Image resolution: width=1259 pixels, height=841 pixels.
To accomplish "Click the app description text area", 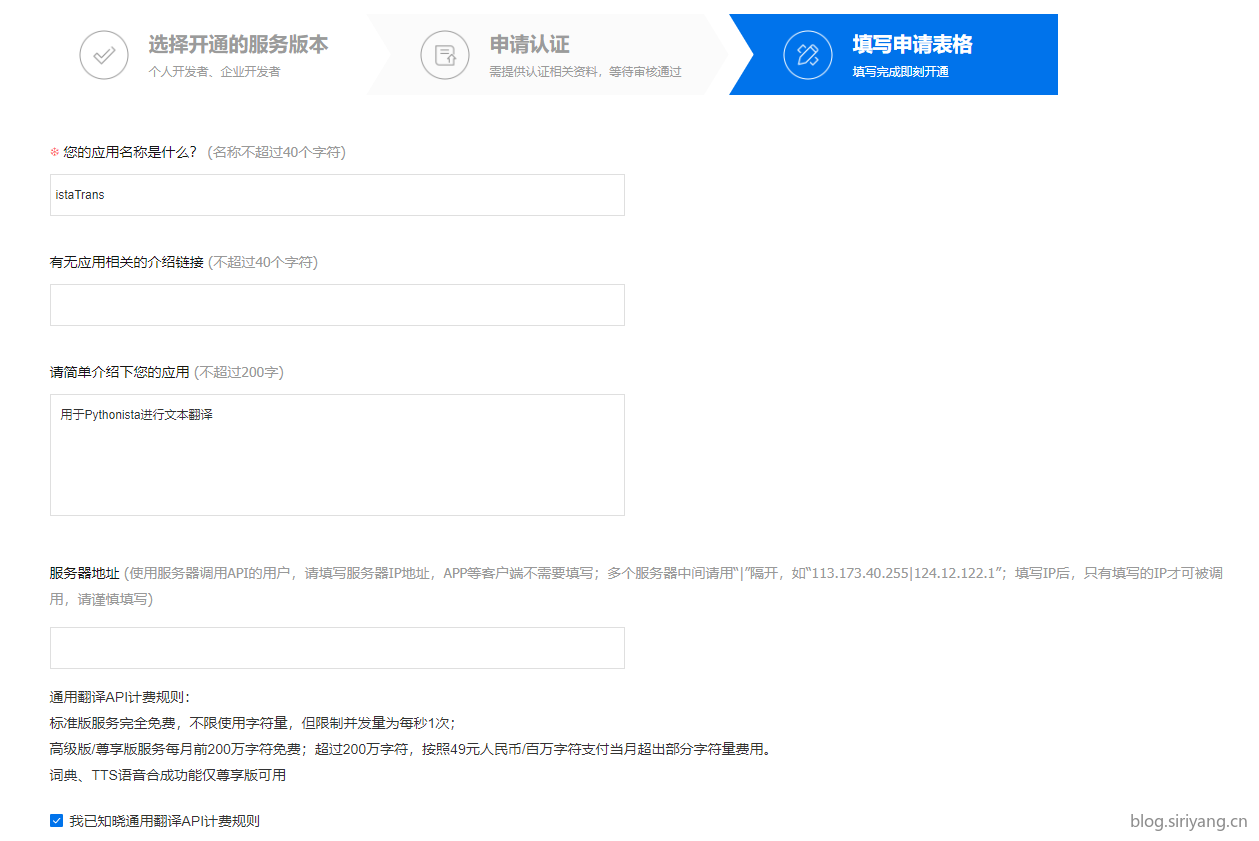I will 337,455.
